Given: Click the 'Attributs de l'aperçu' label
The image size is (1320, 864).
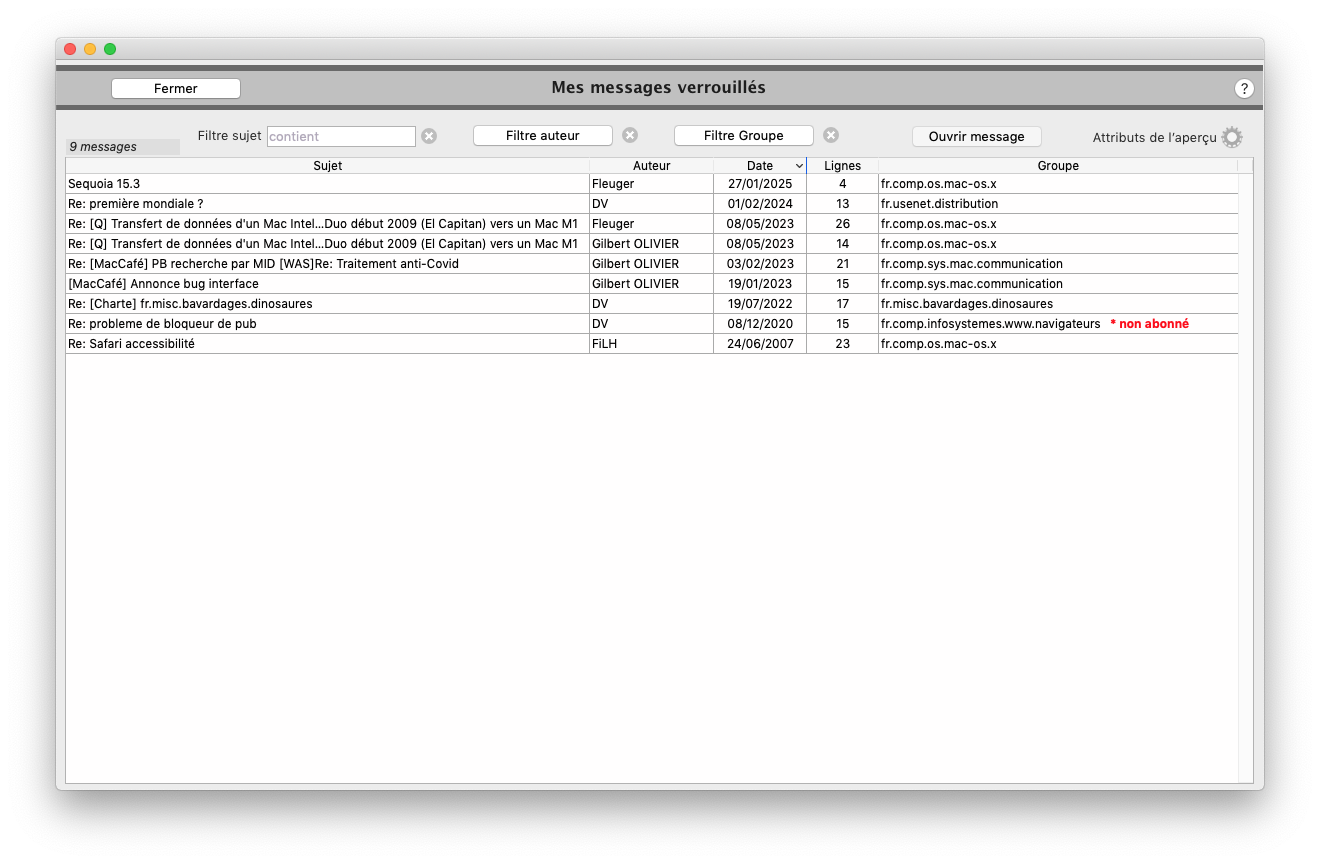Looking at the screenshot, I should click(1154, 138).
